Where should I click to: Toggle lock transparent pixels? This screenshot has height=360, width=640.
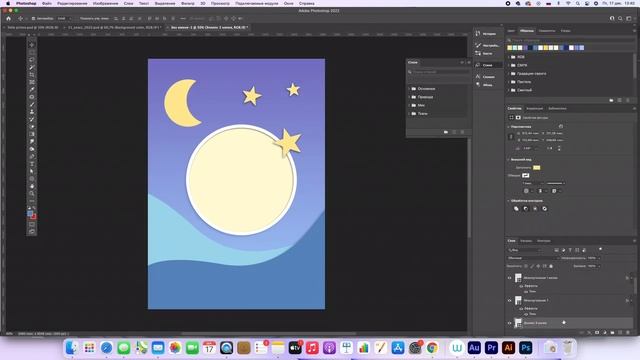(x=526, y=266)
